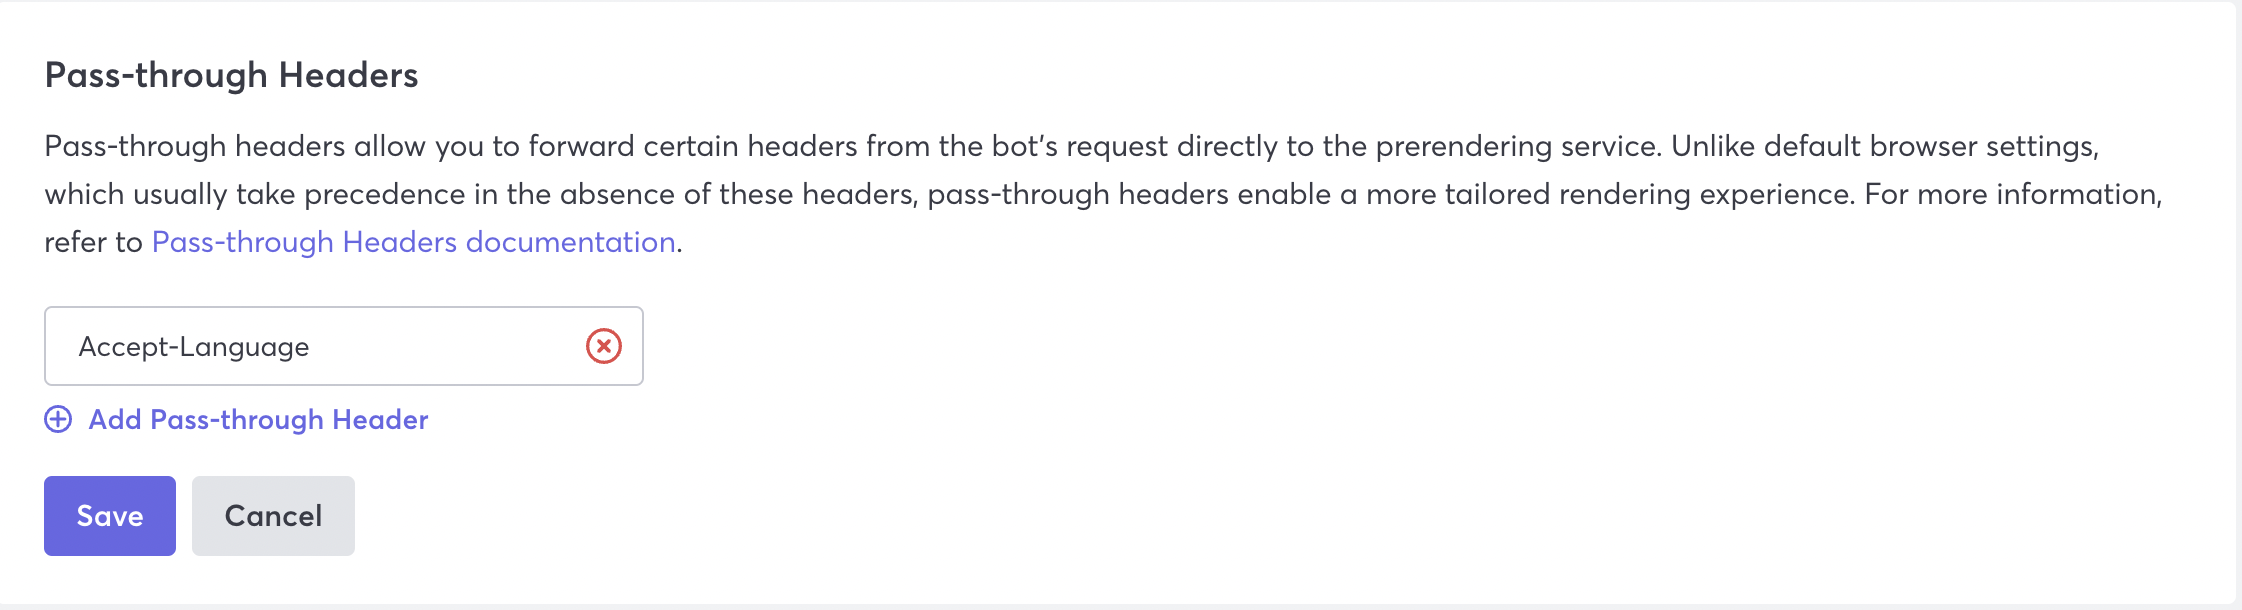2242x610 pixels.
Task: Confirm changes with the Save button
Action: [110, 516]
